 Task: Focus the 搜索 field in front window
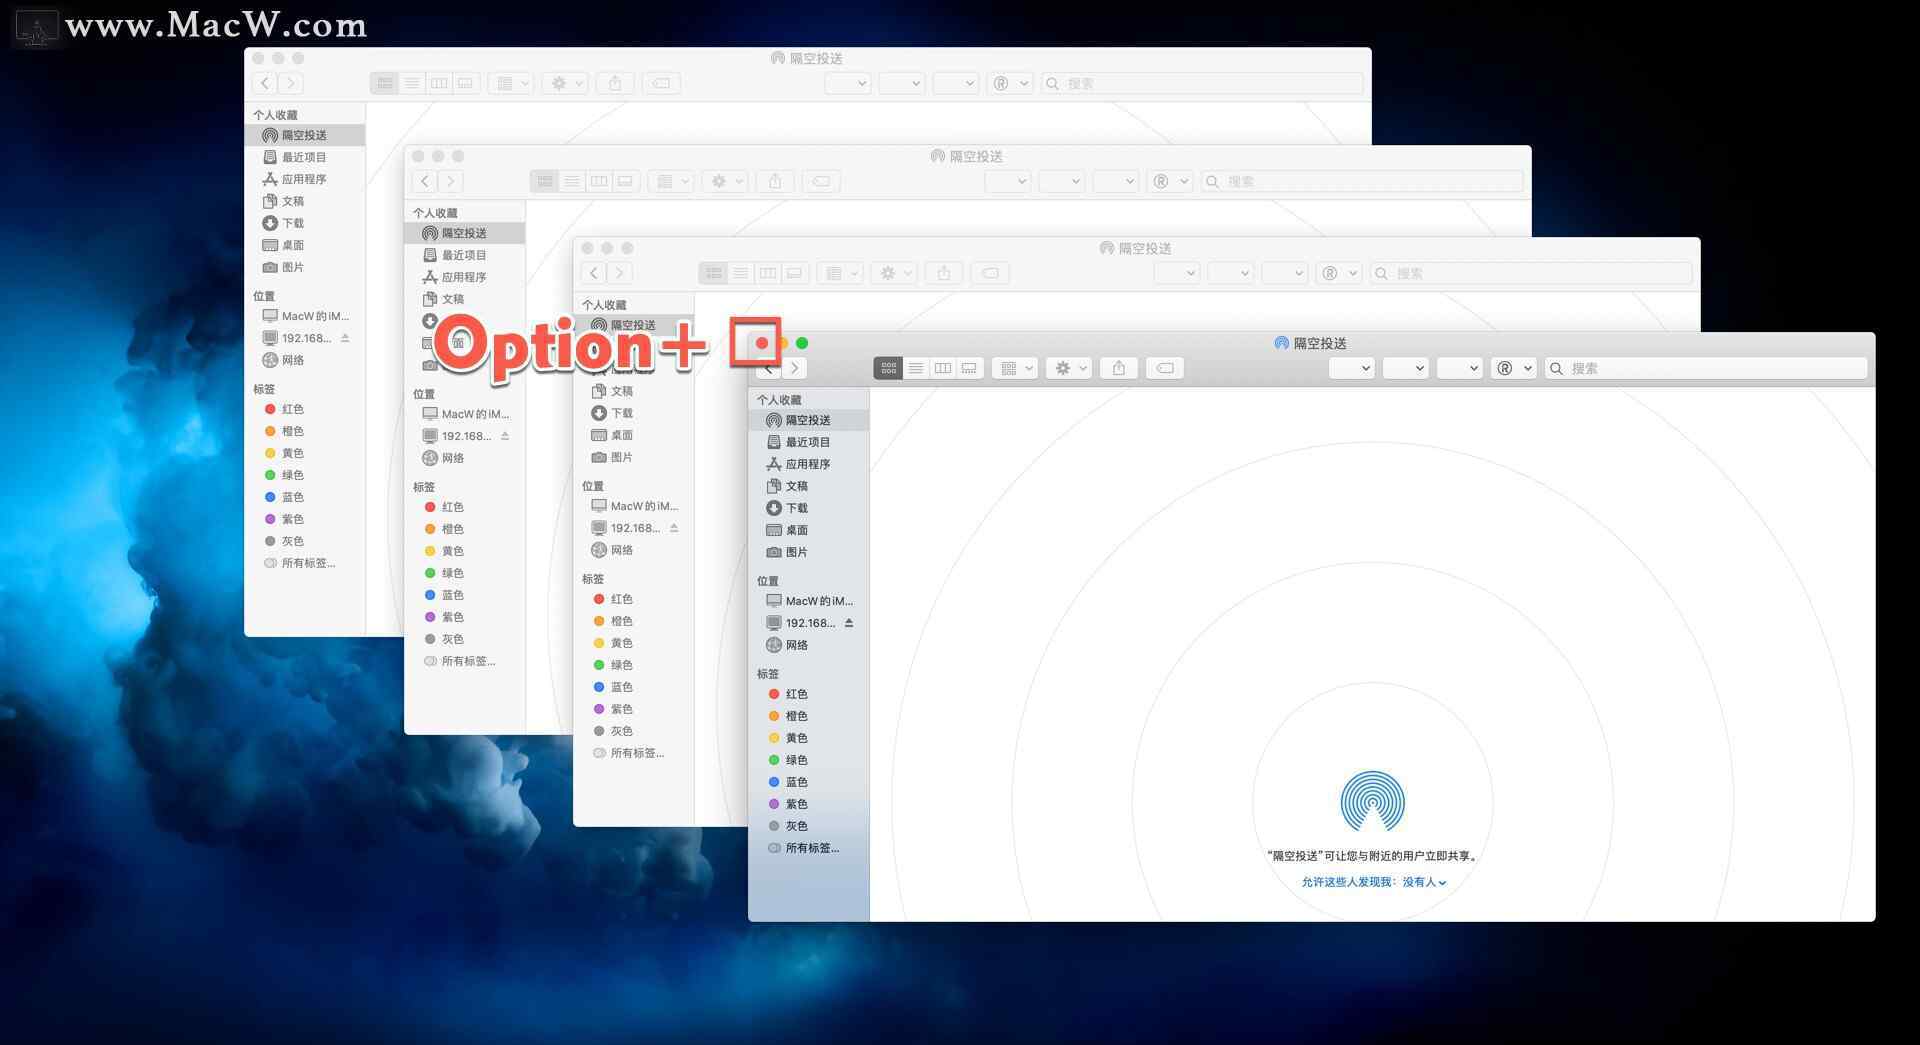coord(1706,368)
